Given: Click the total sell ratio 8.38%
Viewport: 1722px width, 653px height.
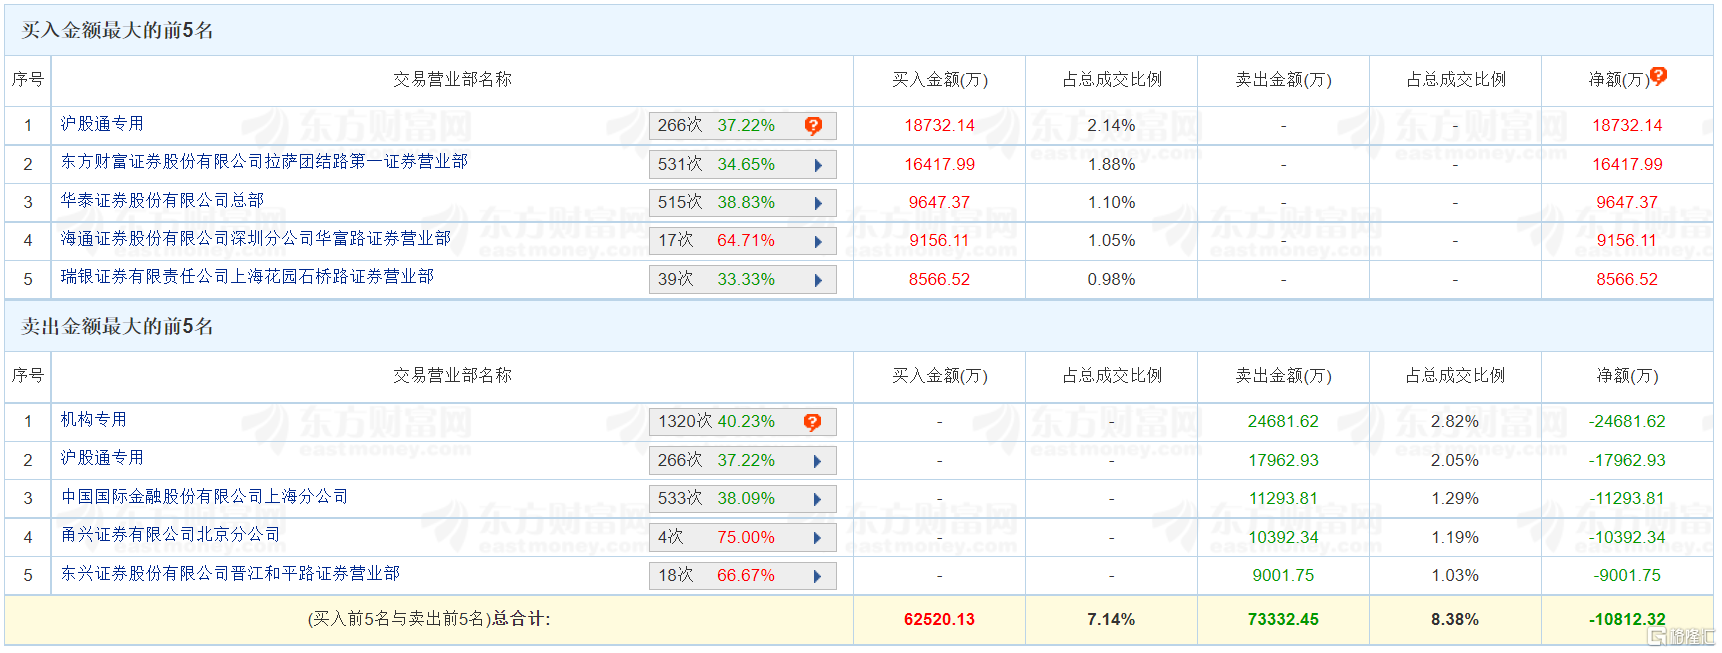Looking at the screenshot, I should 1455,619.
